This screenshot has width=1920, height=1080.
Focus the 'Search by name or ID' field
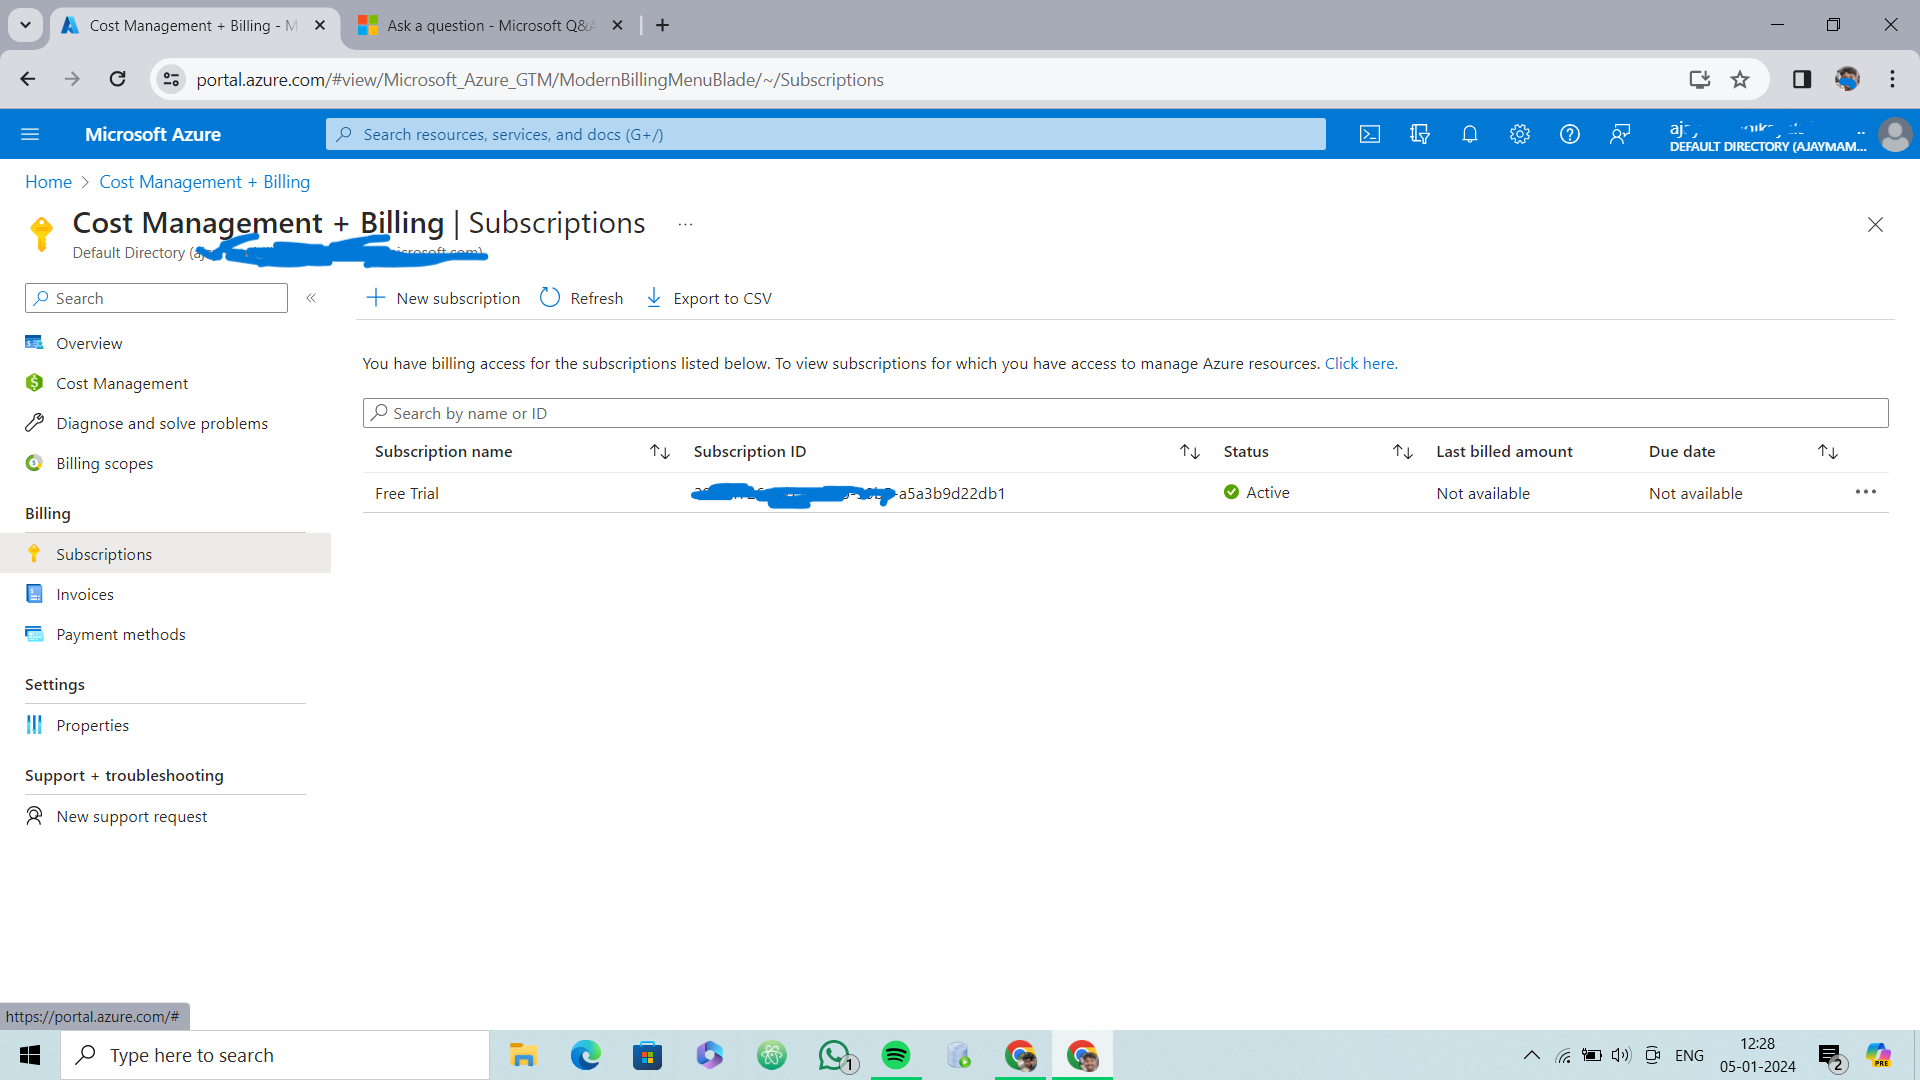(1125, 413)
